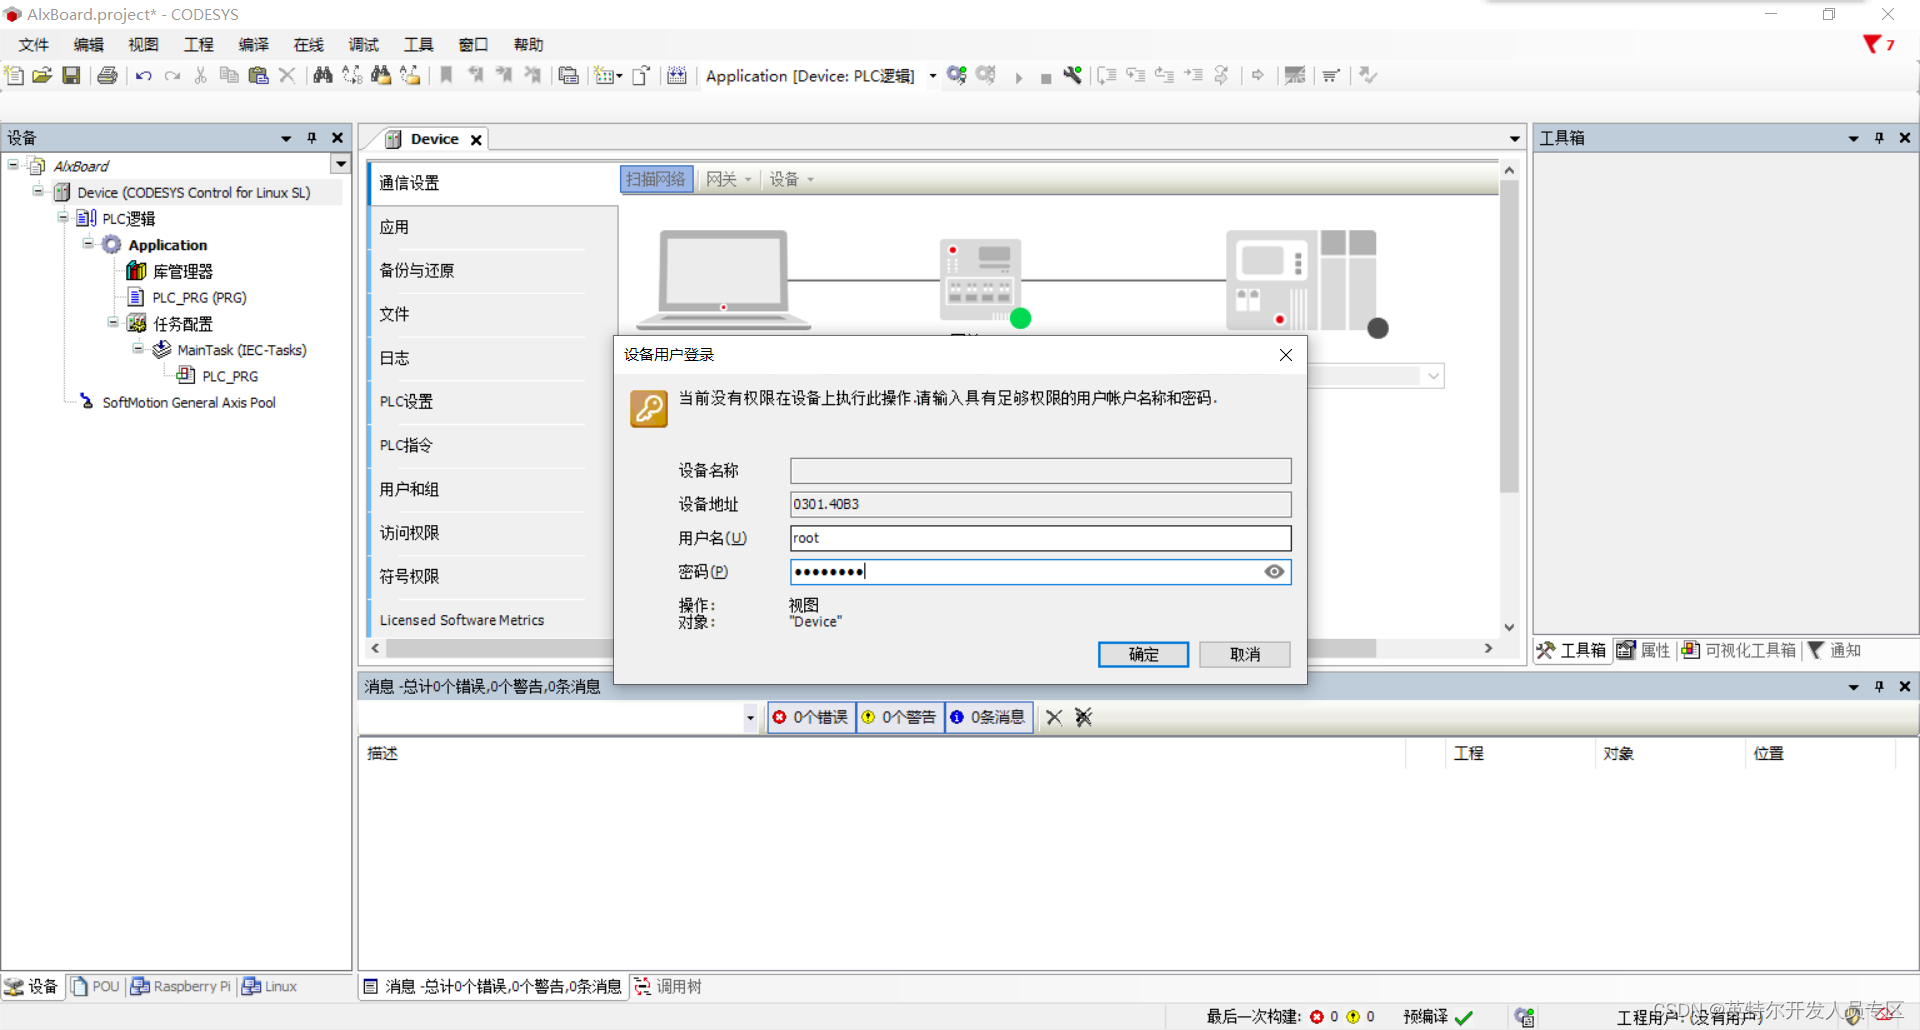Toggle the 0条消息 message filter
The height and width of the screenshot is (1030, 1920).
(x=989, y=717)
